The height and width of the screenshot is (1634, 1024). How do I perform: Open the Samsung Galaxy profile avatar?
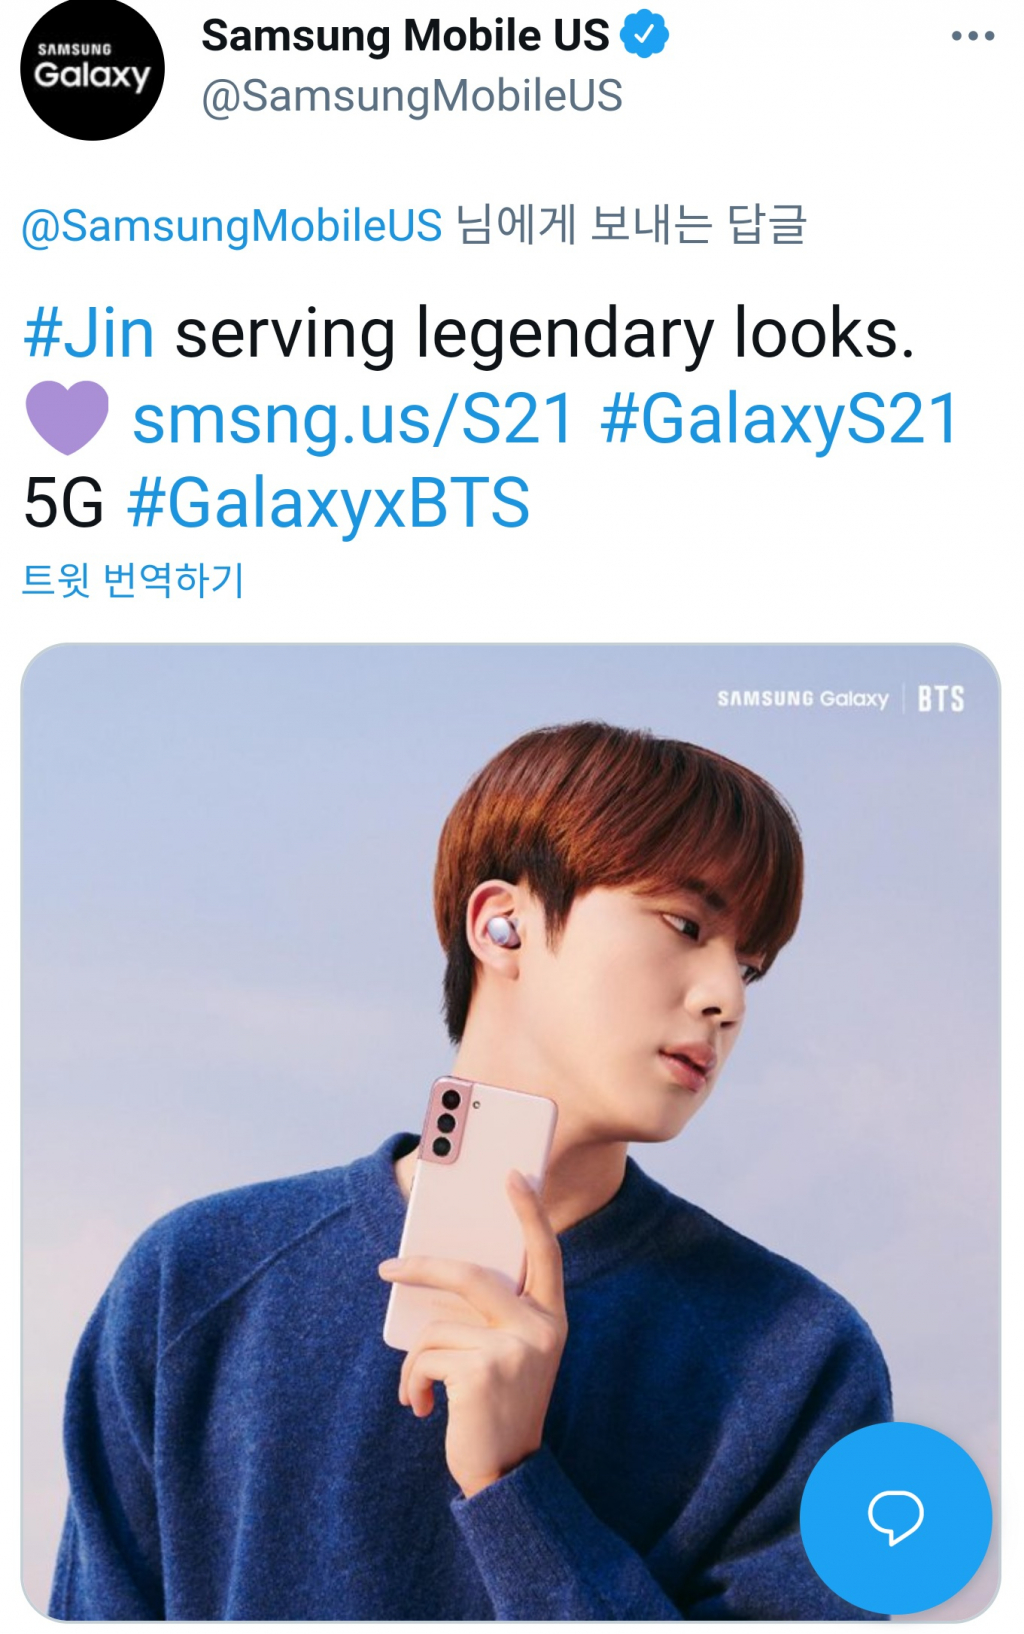tap(92, 68)
